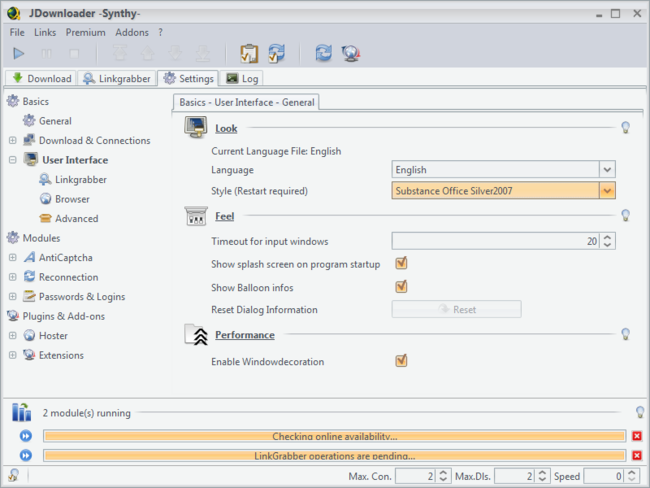This screenshot has width=650, height=488.
Task: Expand the AntiCaptcha tree node
Action: [13, 257]
